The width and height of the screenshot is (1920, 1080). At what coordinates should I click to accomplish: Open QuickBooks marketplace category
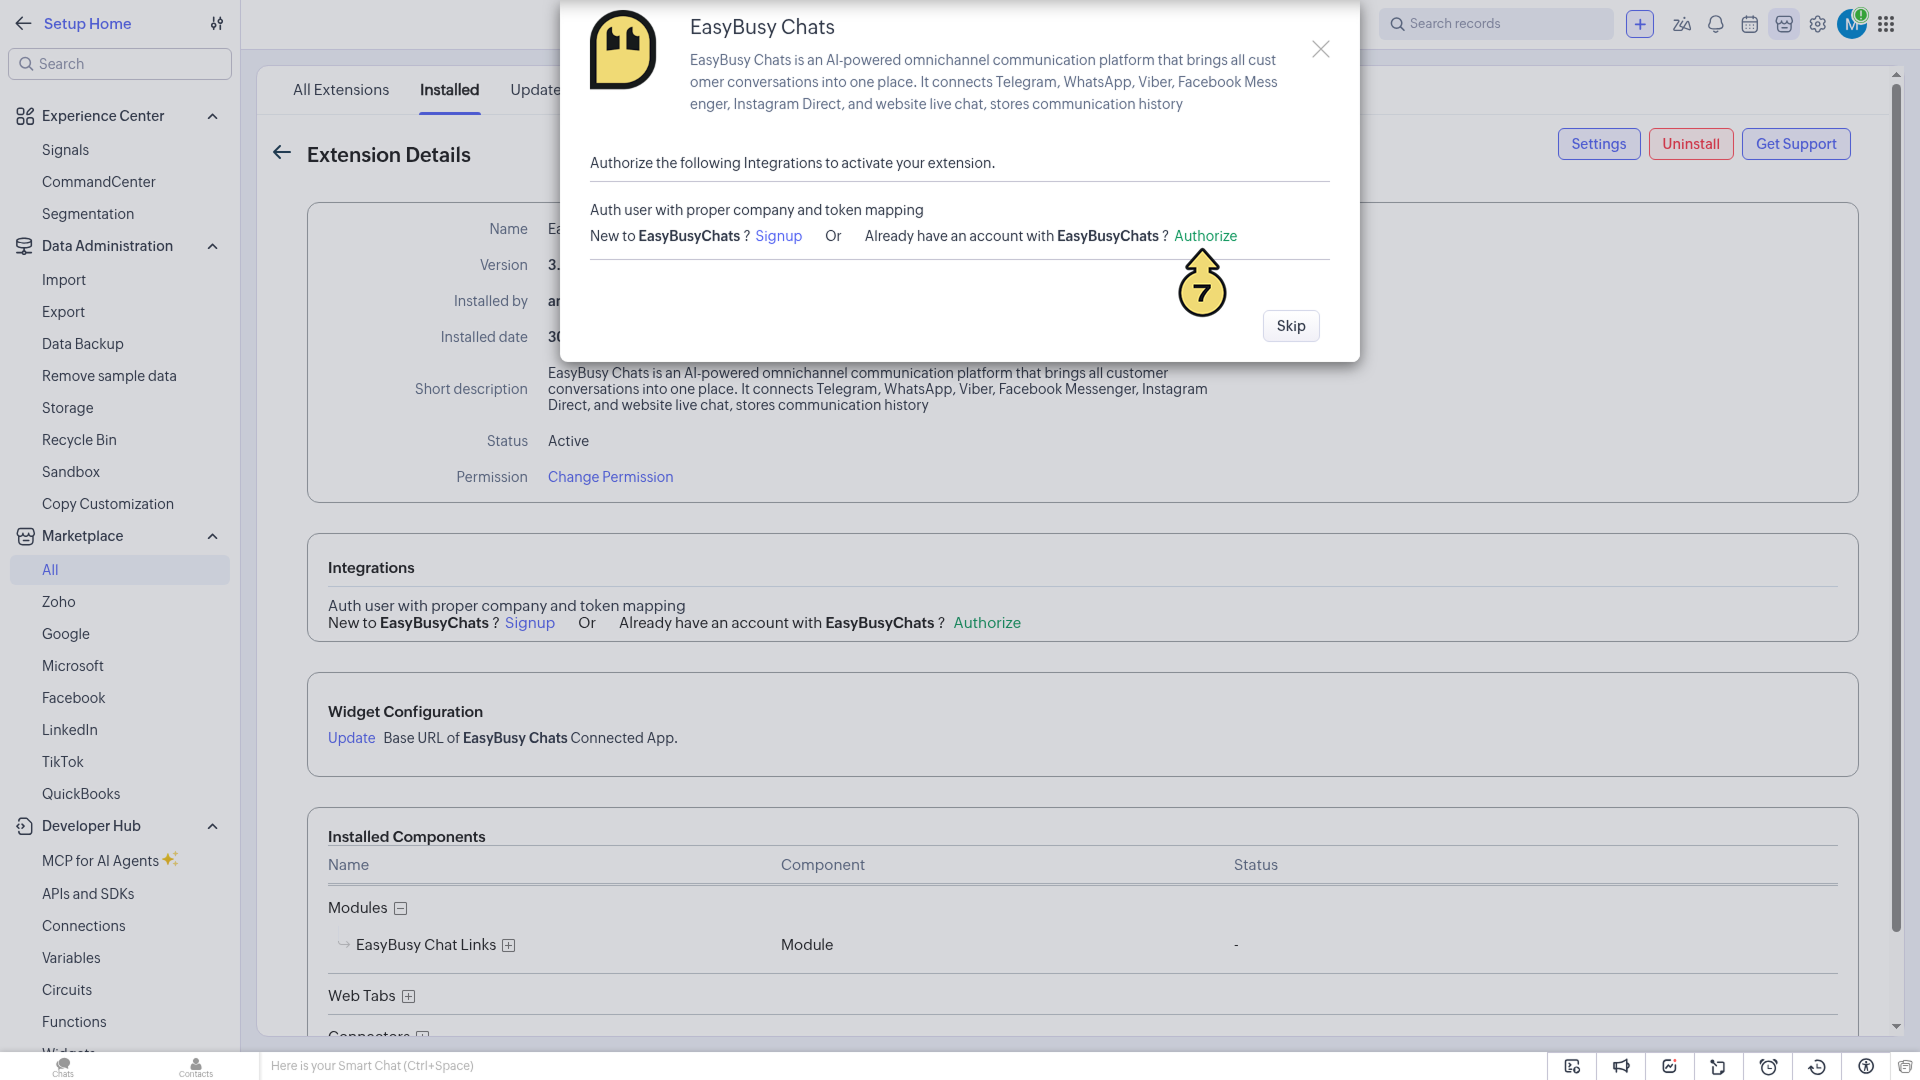click(x=81, y=794)
